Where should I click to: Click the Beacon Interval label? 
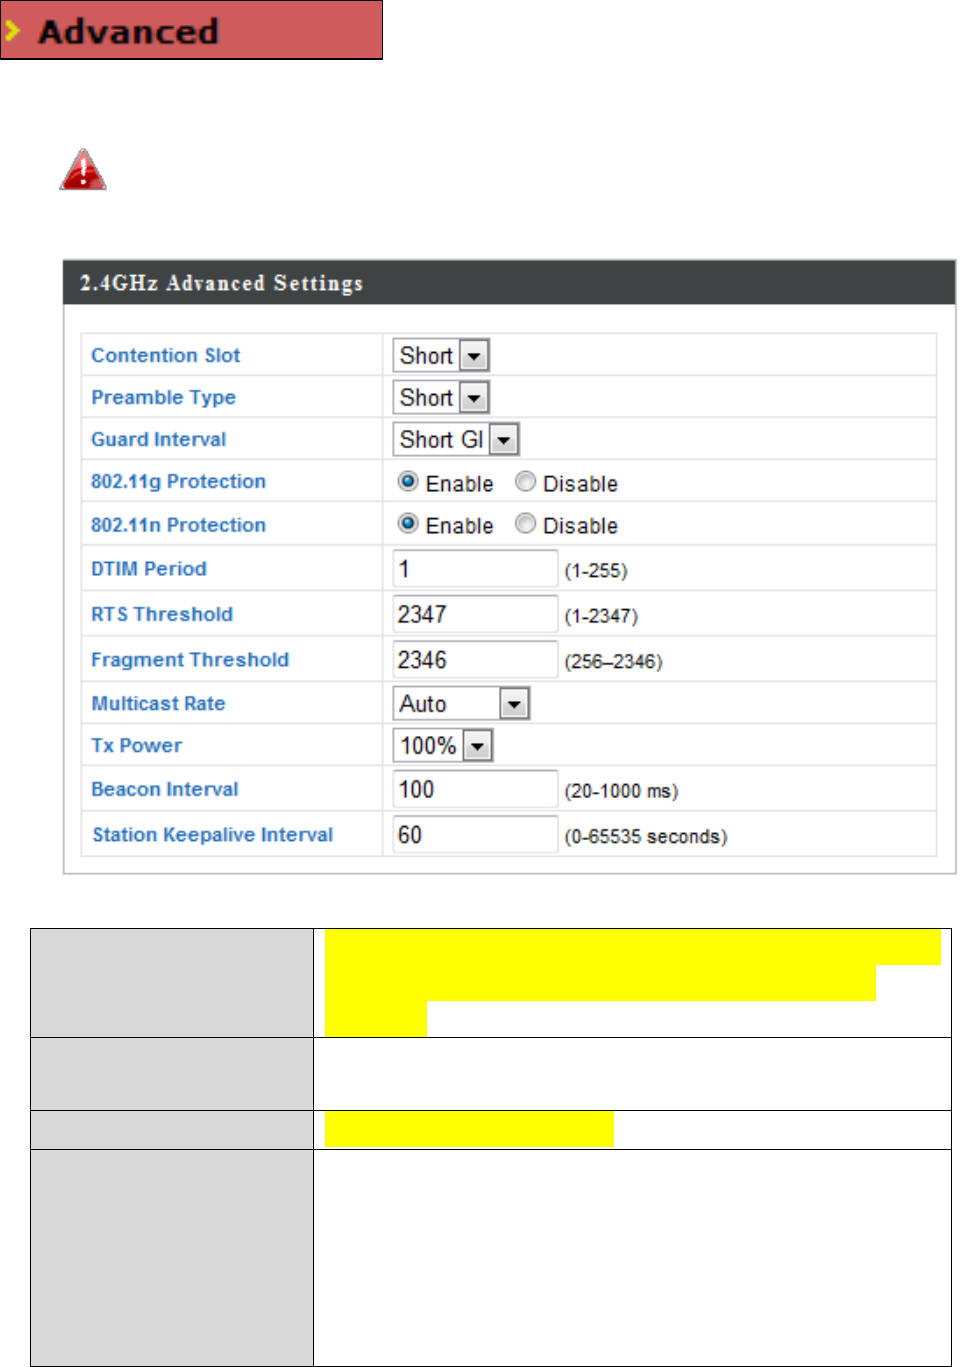pyautogui.click(x=165, y=790)
